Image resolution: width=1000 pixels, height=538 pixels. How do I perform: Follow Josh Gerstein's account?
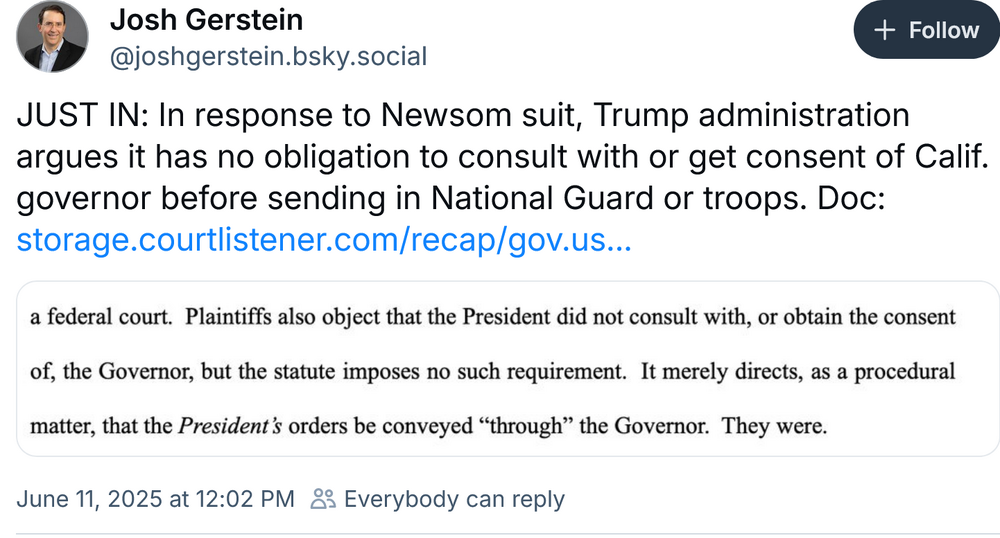925,30
